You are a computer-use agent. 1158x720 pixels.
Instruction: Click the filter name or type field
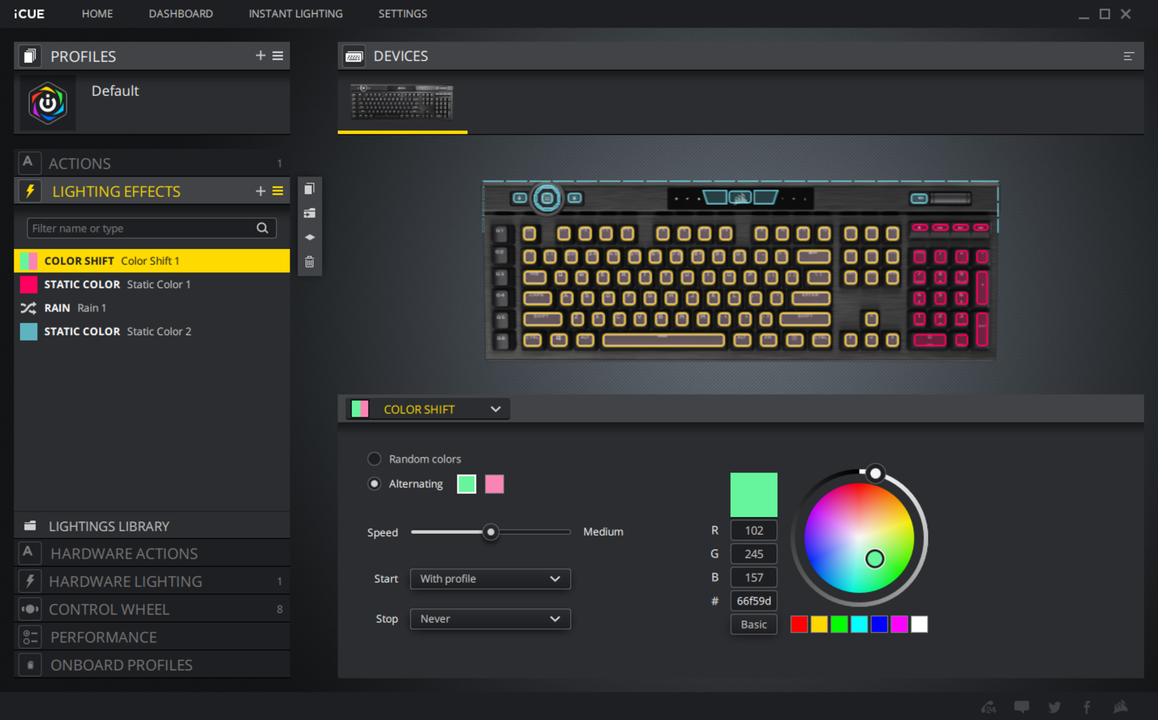tap(151, 228)
